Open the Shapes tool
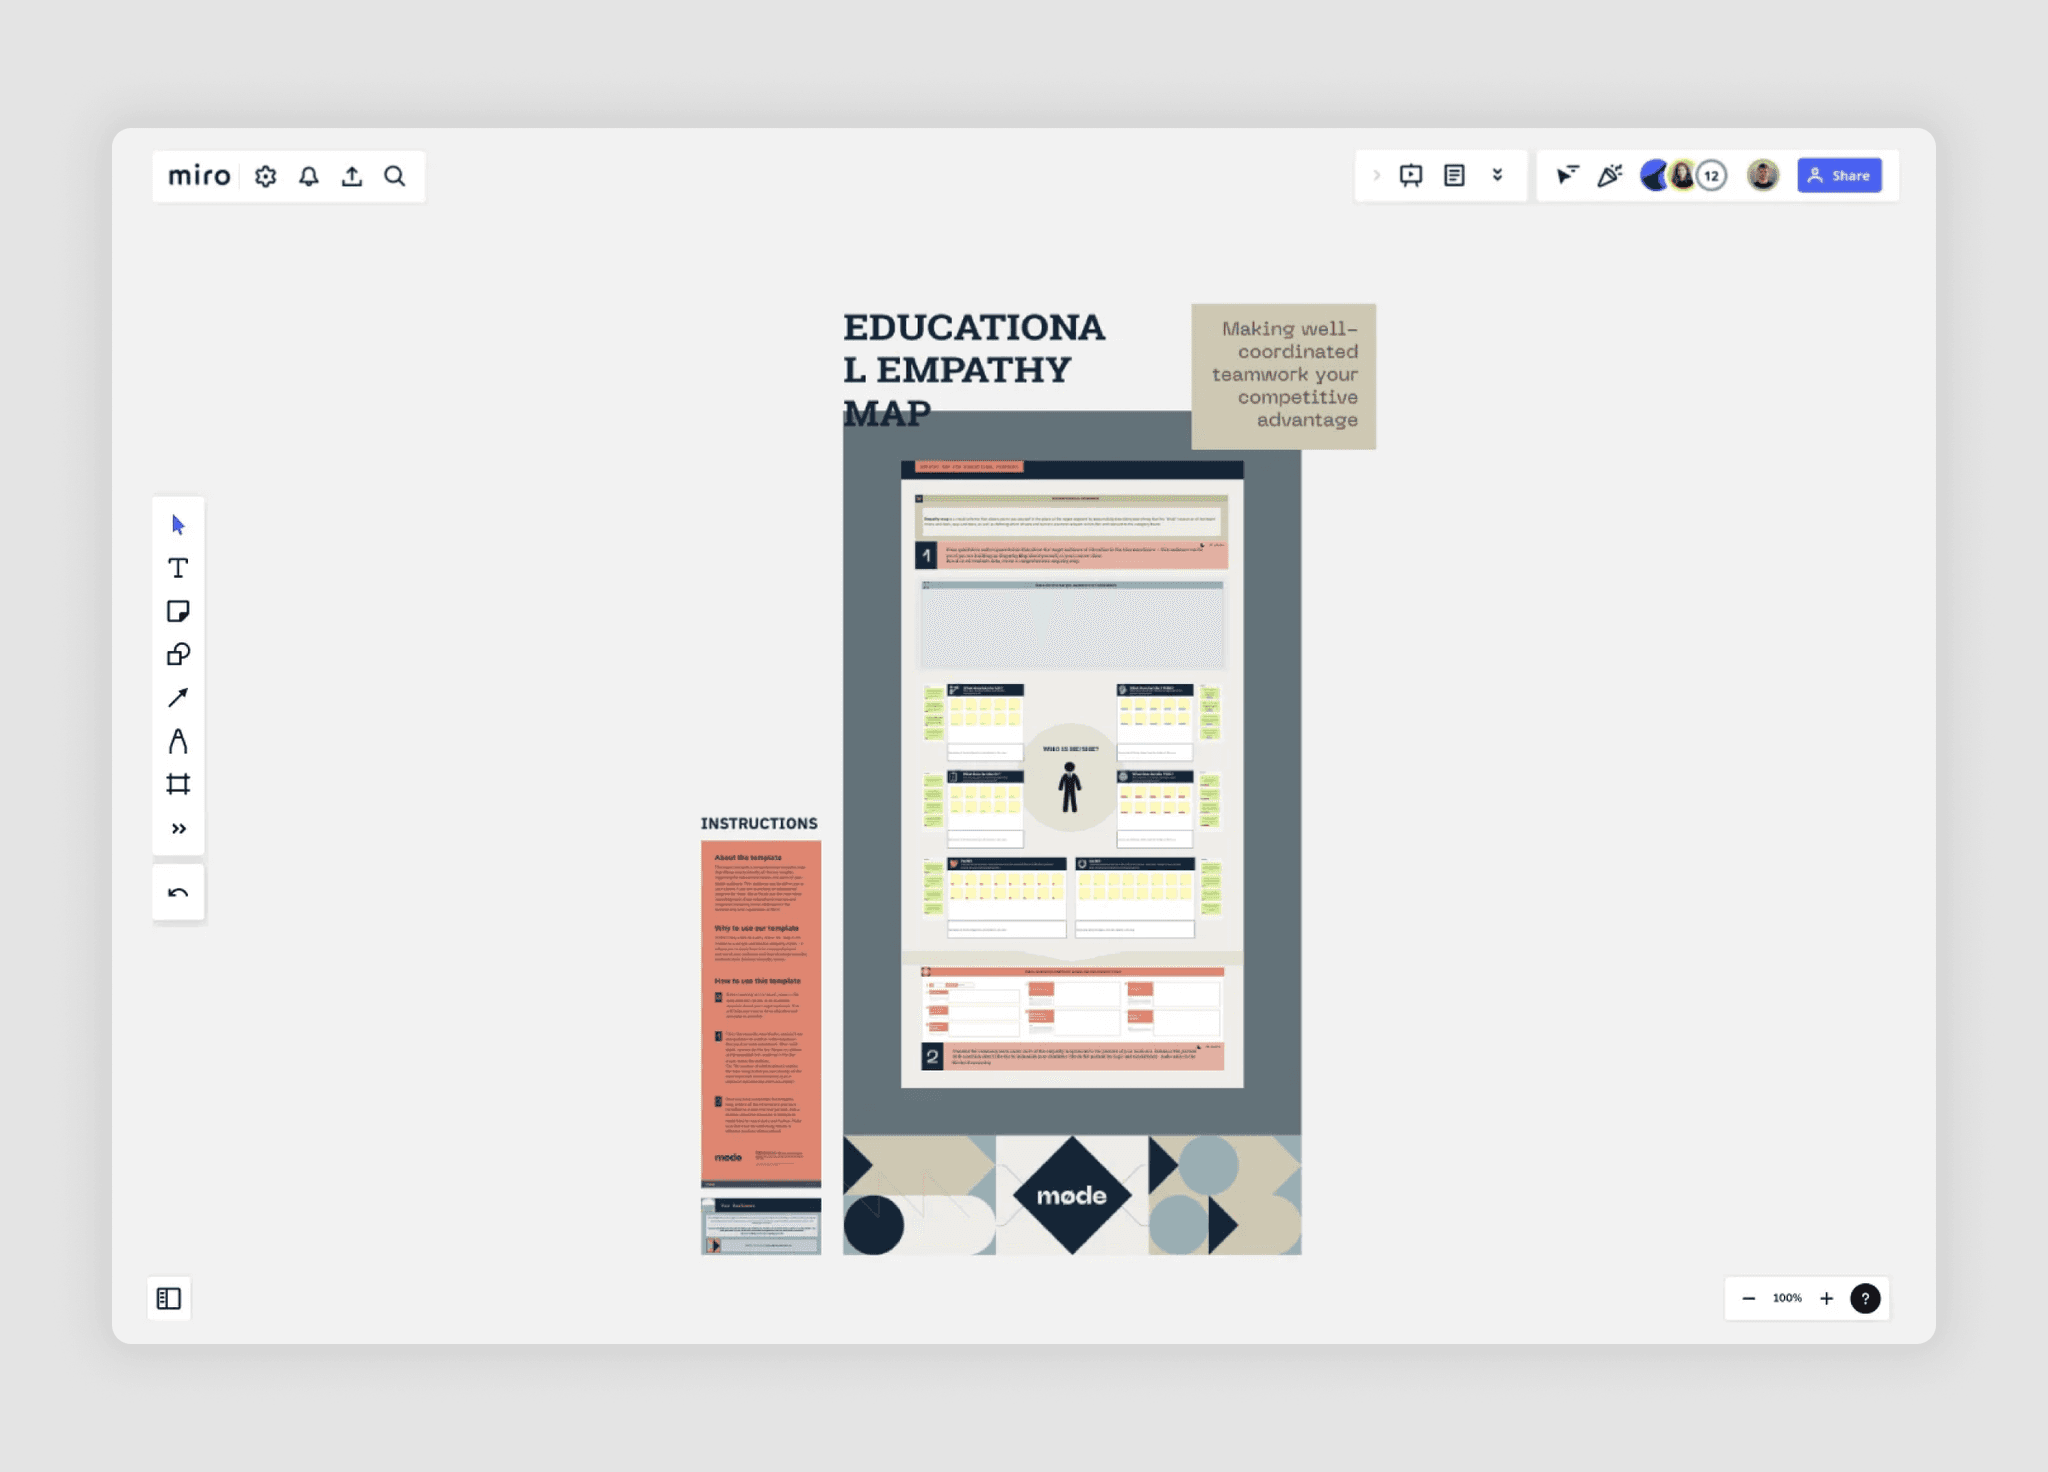This screenshot has width=2048, height=1472. 178,654
